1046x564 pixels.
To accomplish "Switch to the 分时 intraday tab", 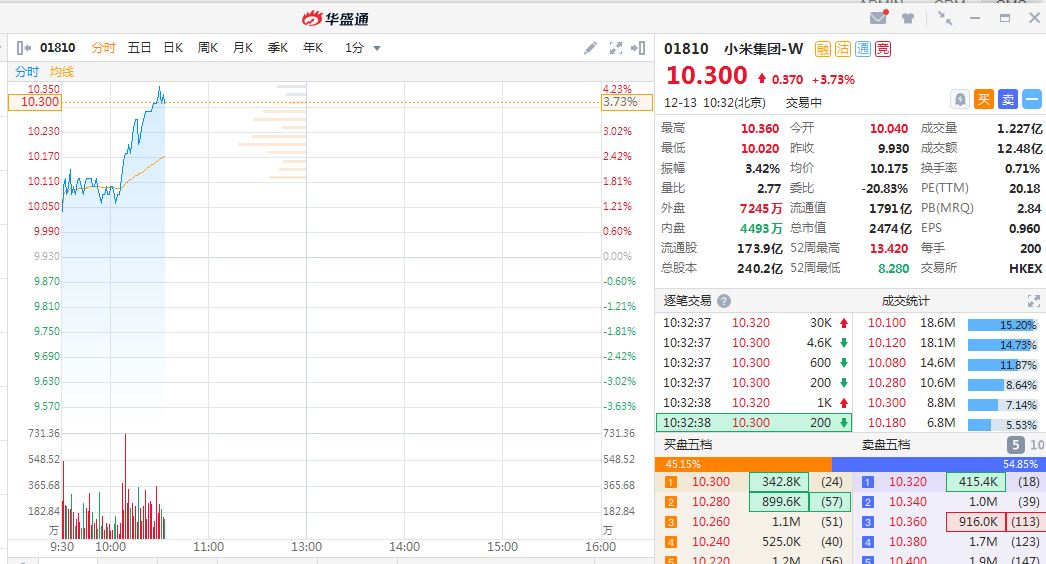I will (103, 47).
